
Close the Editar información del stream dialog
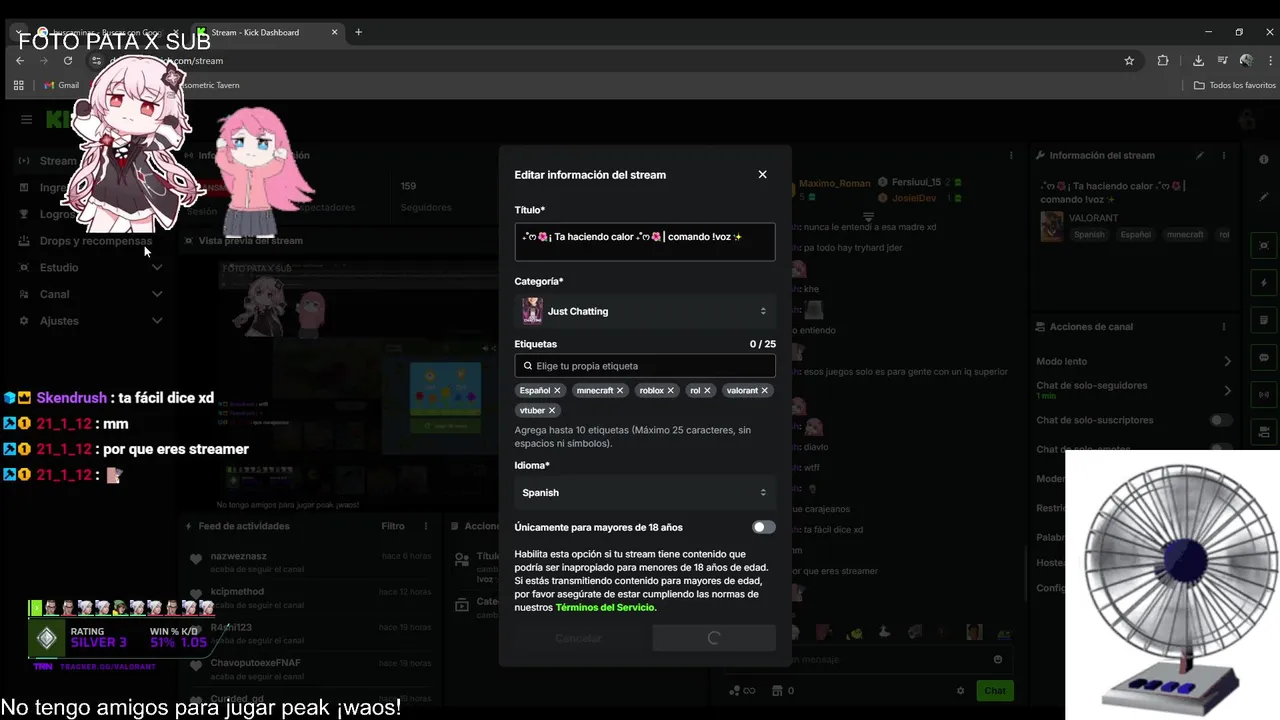(x=762, y=174)
